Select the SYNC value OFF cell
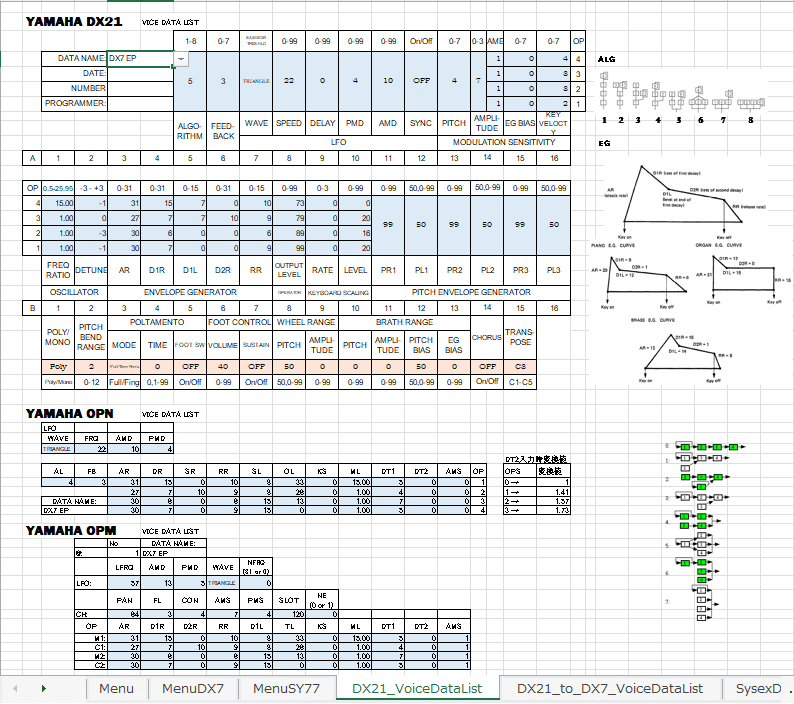Image resolution: width=794 pixels, height=704 pixels. click(421, 81)
